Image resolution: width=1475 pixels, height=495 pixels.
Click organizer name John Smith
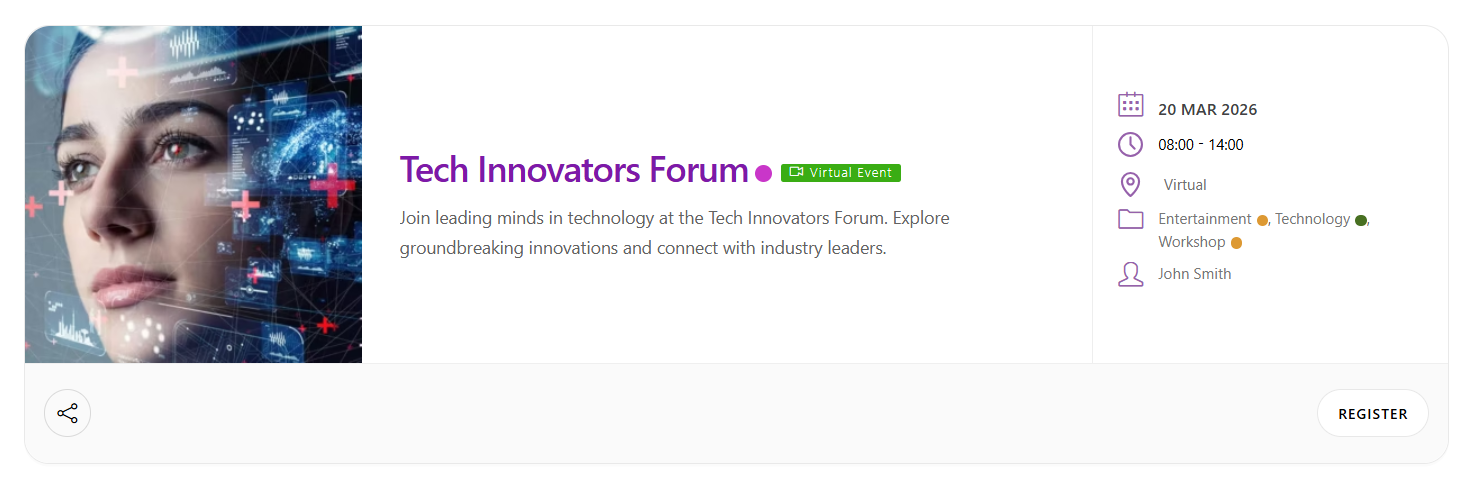(x=1194, y=274)
